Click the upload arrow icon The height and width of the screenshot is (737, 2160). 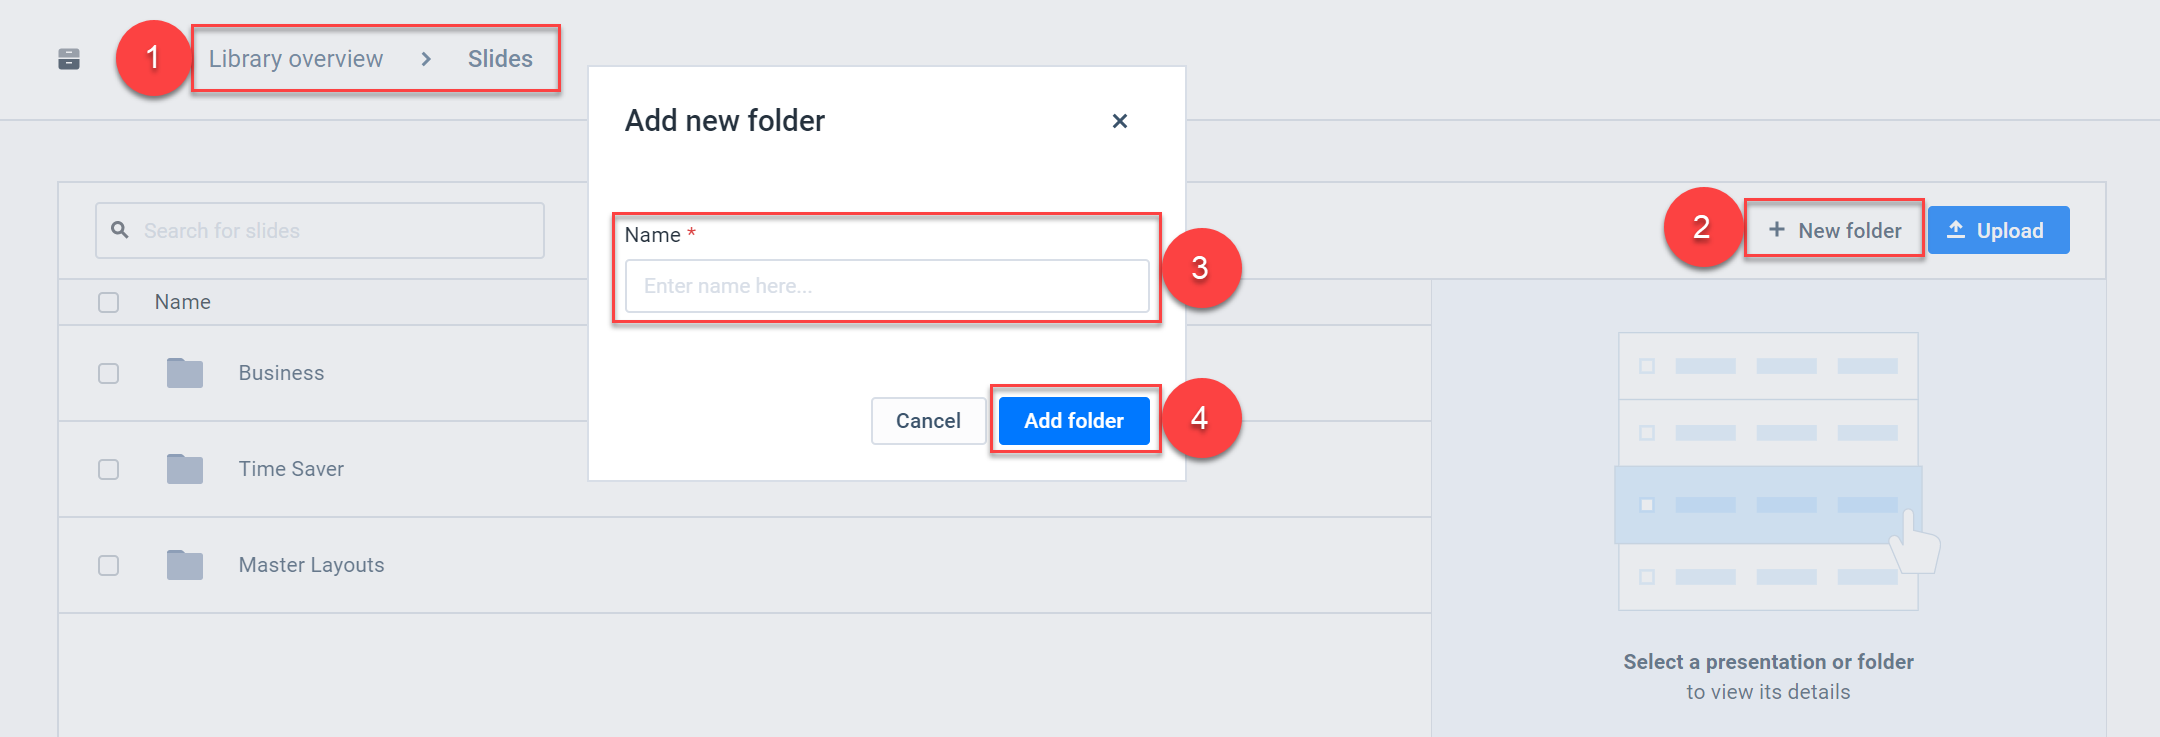(1956, 230)
